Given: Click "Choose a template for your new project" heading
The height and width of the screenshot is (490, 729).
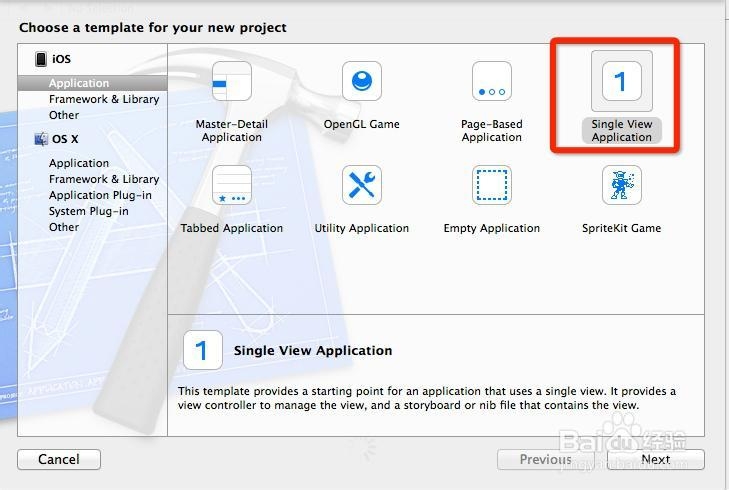Looking at the screenshot, I should point(153,27).
